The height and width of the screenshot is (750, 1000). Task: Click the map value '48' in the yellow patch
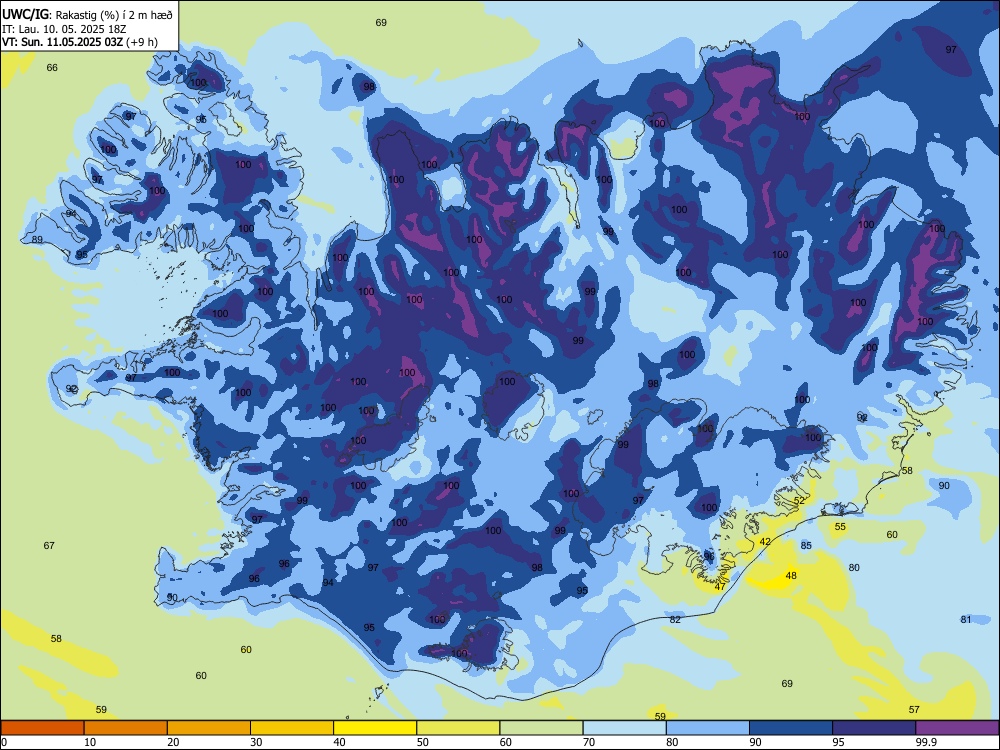791,575
